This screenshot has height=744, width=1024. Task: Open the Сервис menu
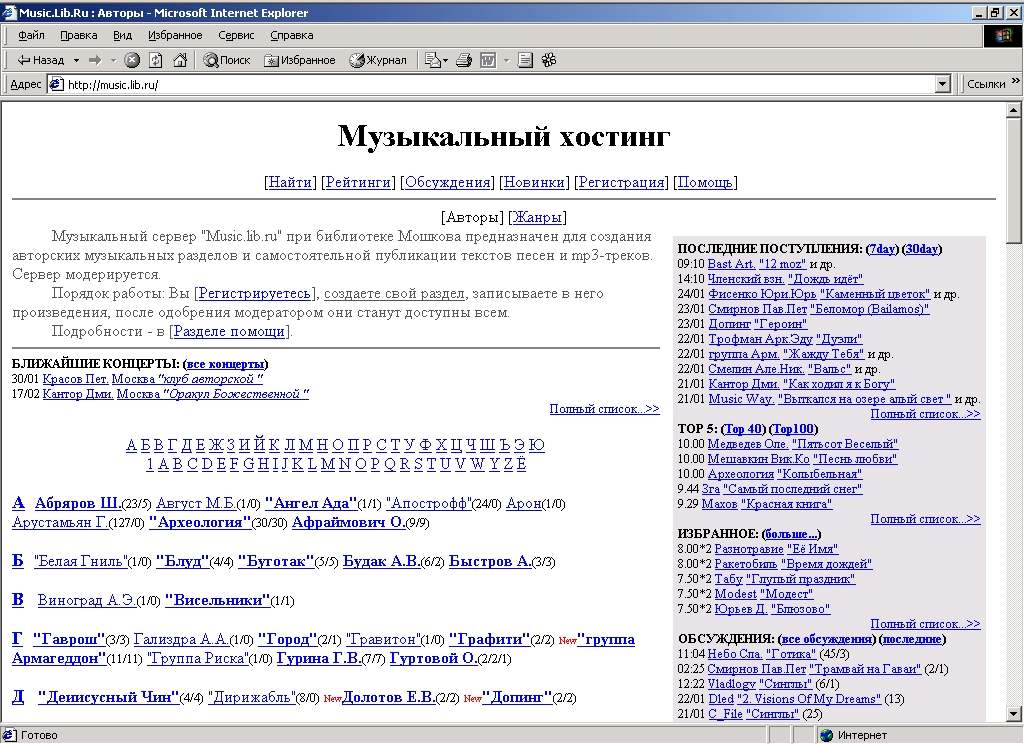click(x=236, y=35)
